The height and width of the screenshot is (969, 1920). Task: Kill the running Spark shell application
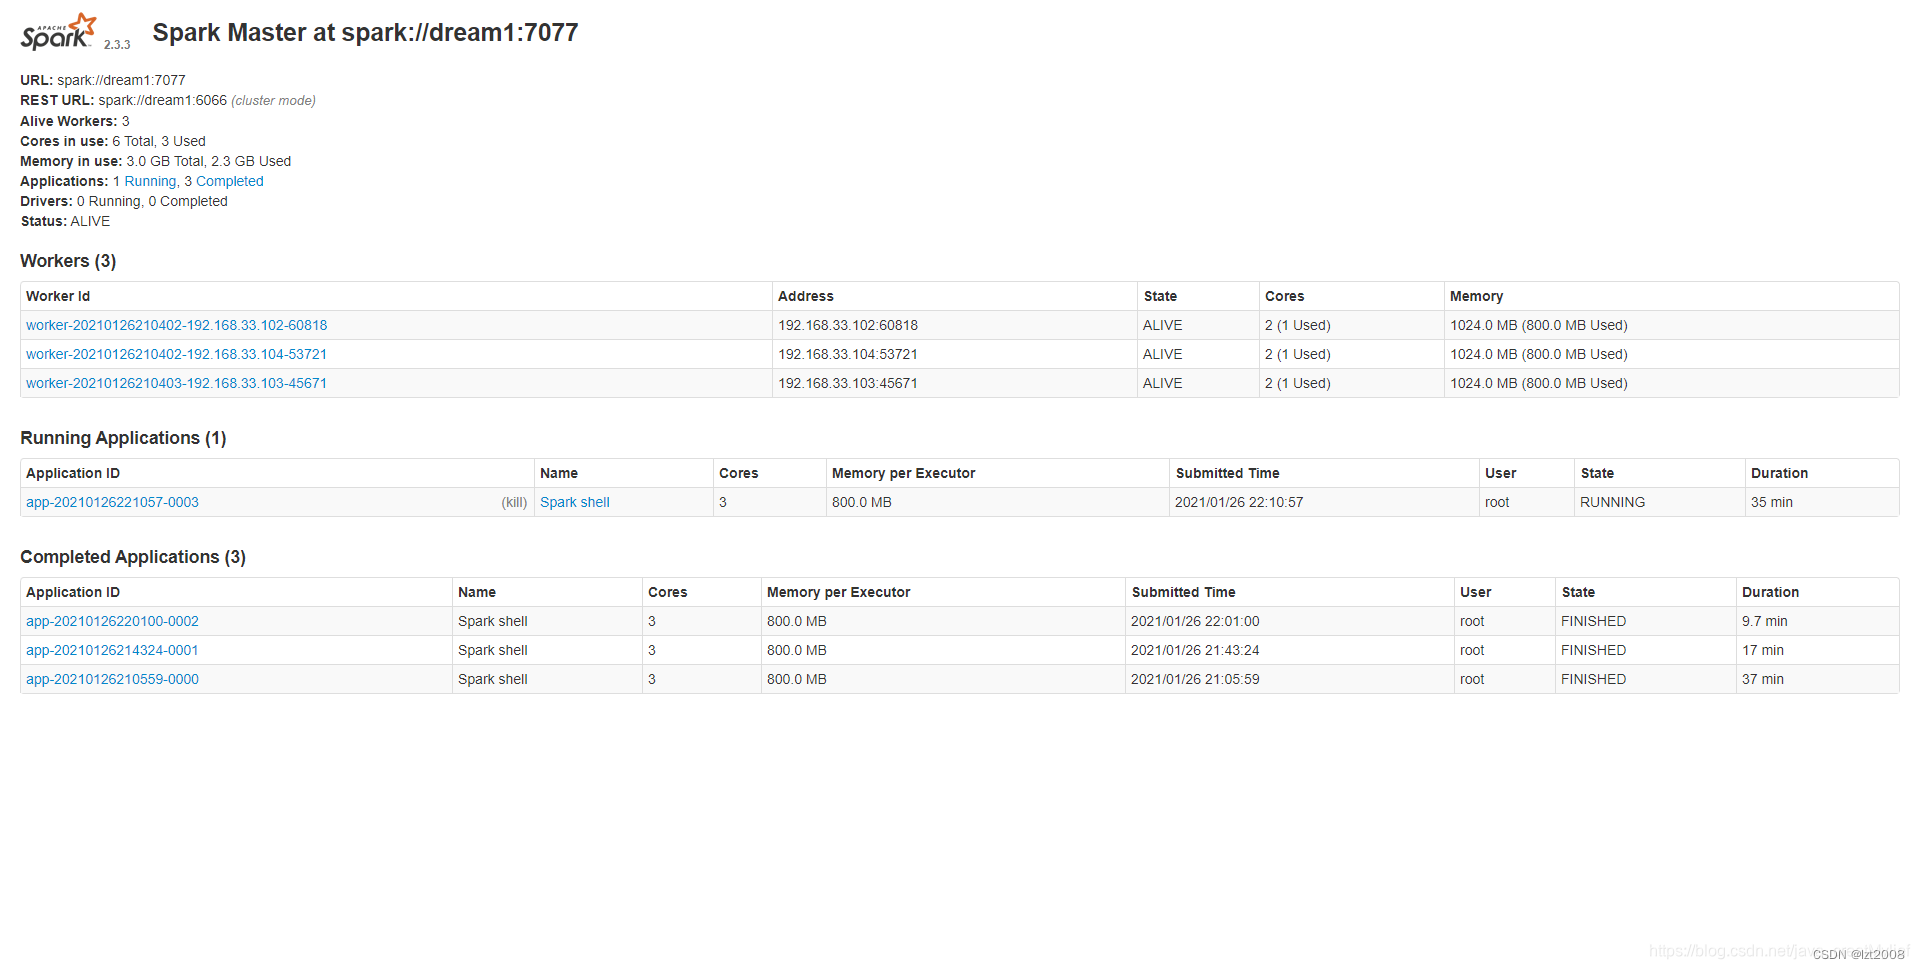(514, 502)
